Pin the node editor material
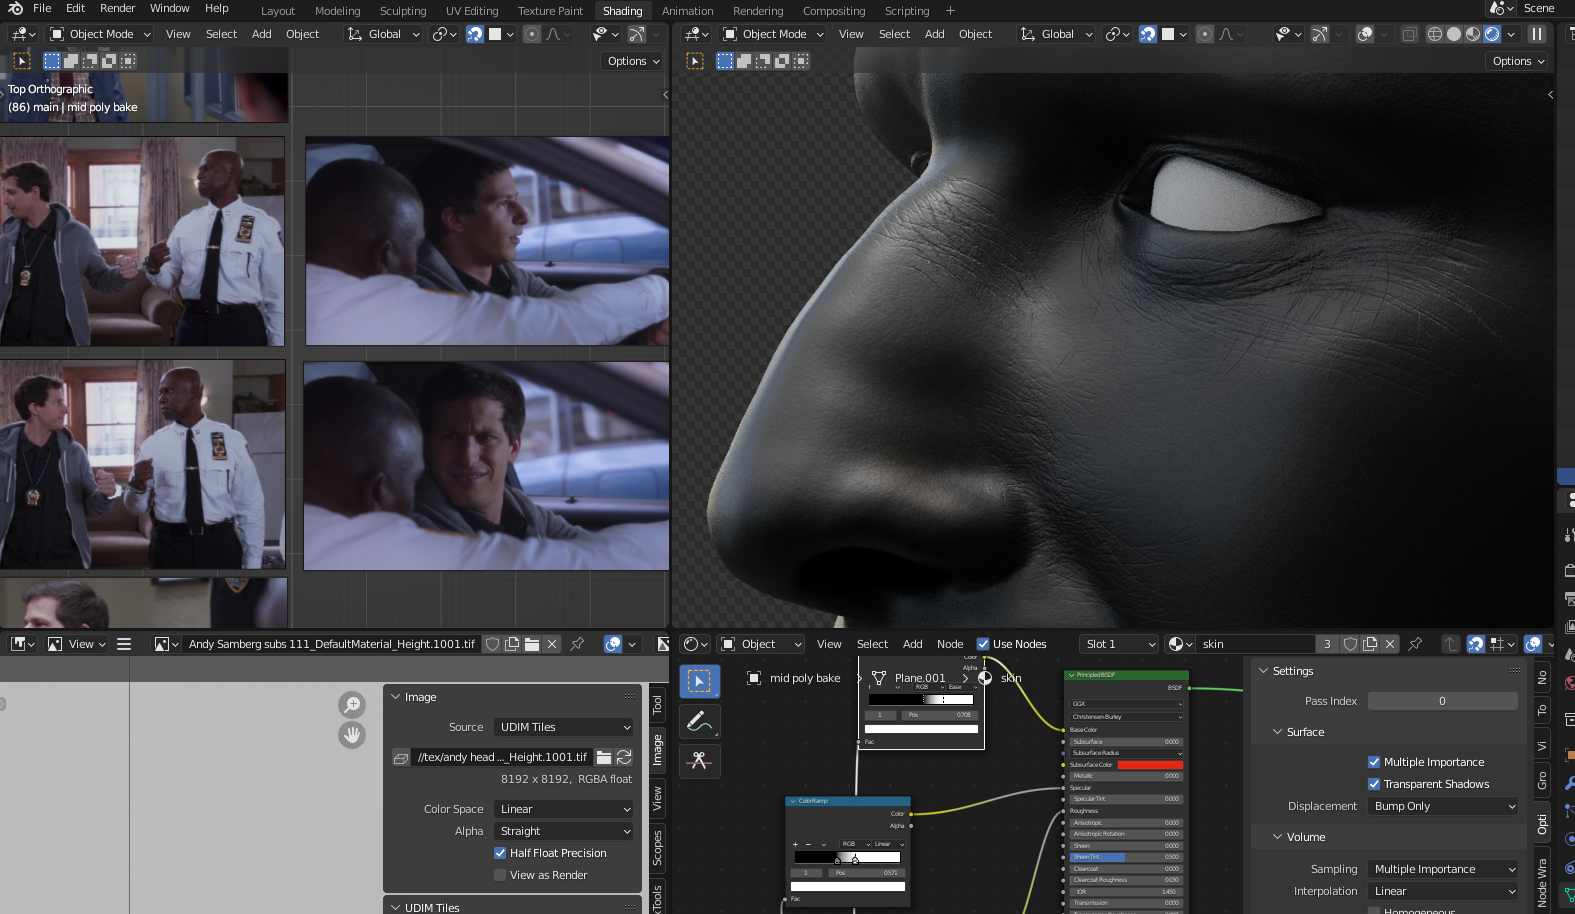 coord(1415,644)
